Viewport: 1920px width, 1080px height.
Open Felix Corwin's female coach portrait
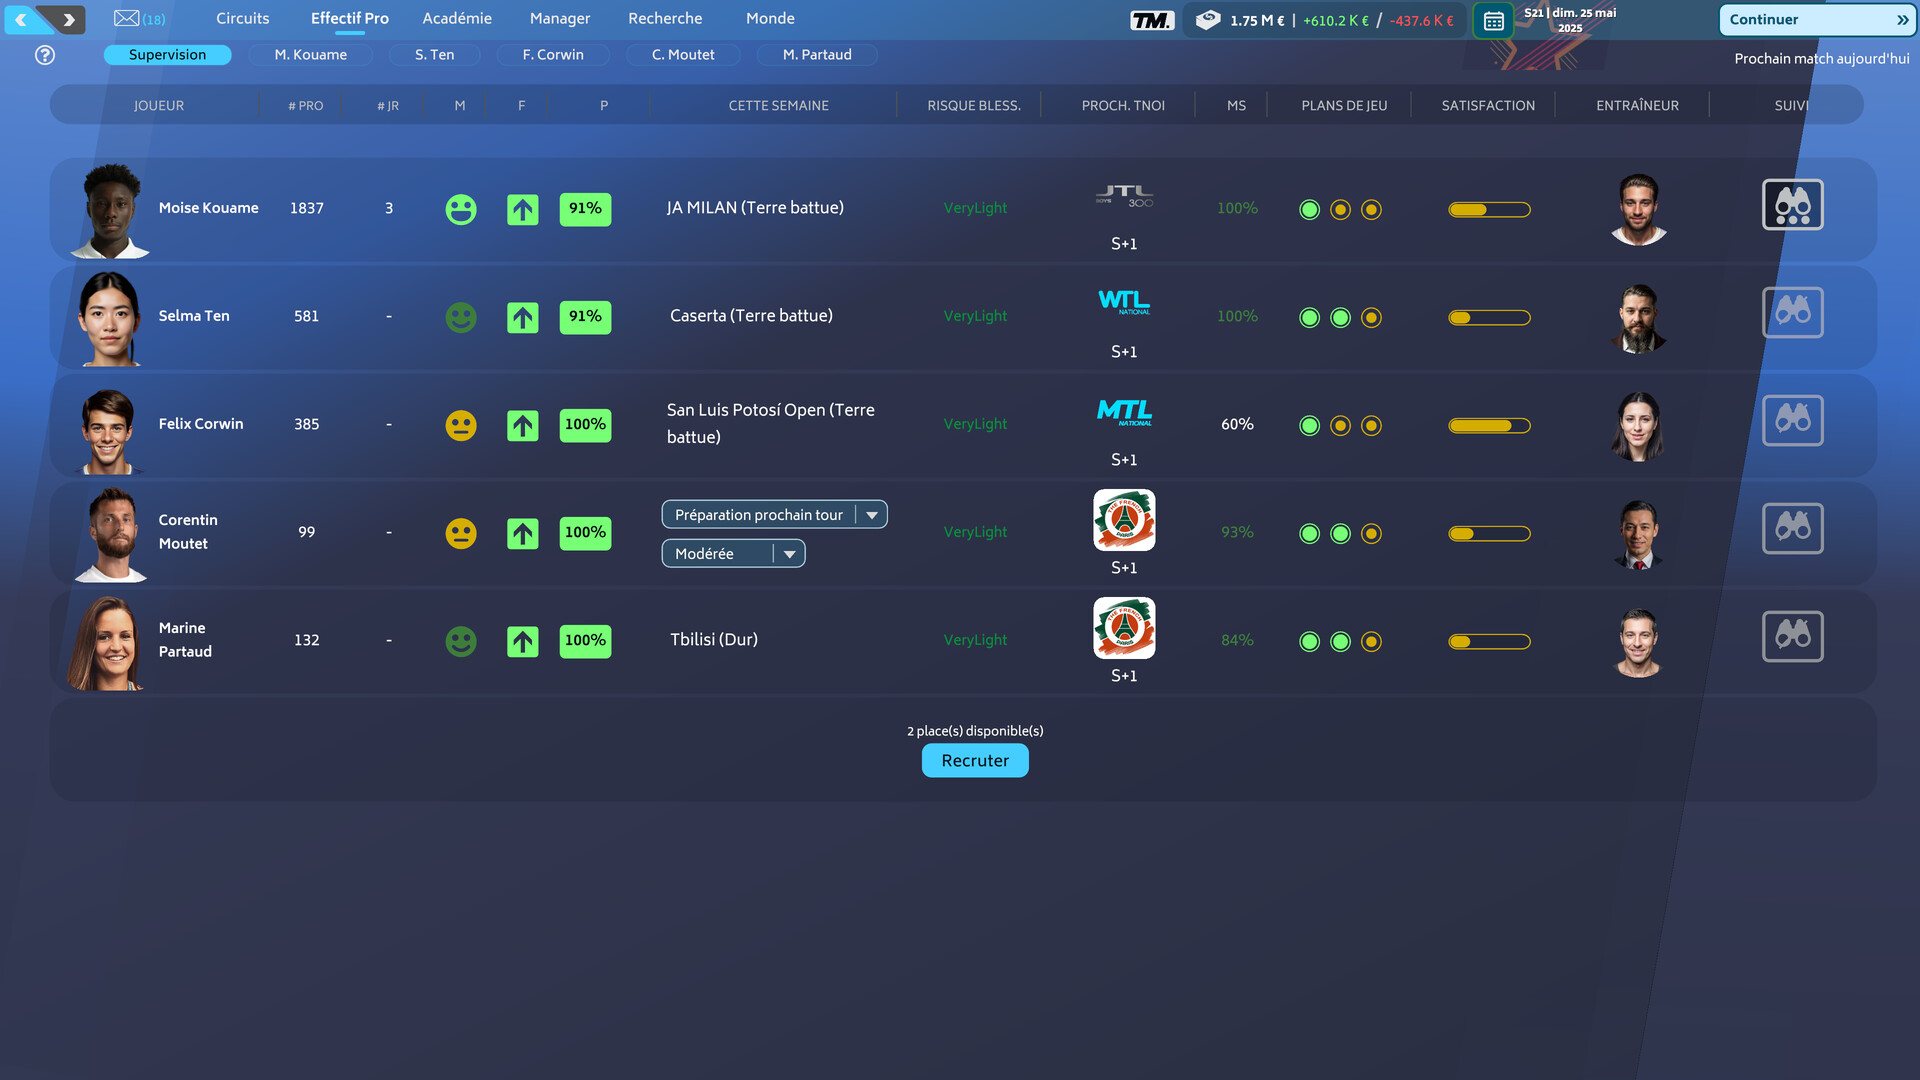click(1638, 425)
